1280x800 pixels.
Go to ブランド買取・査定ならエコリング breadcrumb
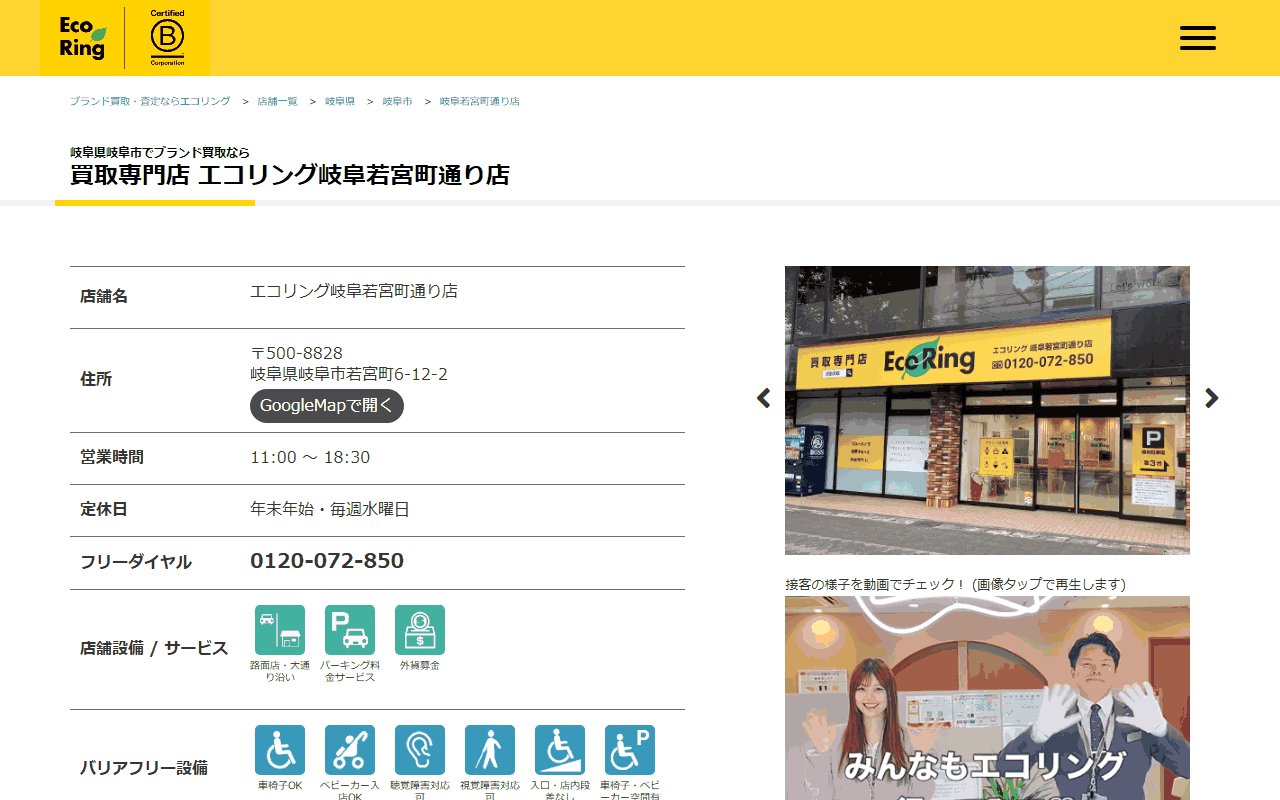coord(150,101)
